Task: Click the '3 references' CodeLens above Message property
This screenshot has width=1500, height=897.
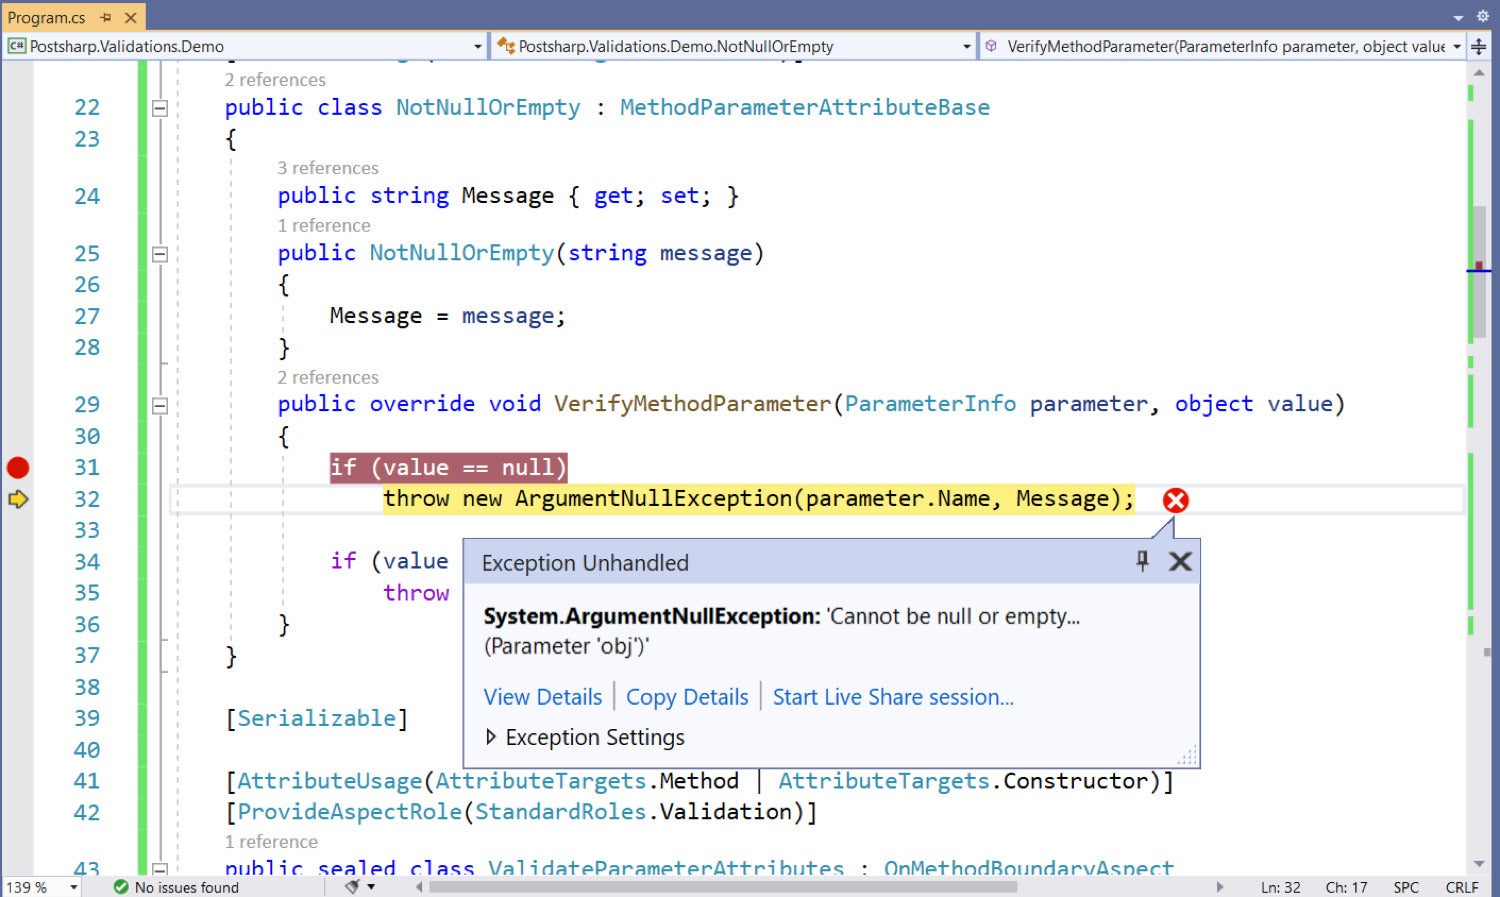Action: click(328, 168)
